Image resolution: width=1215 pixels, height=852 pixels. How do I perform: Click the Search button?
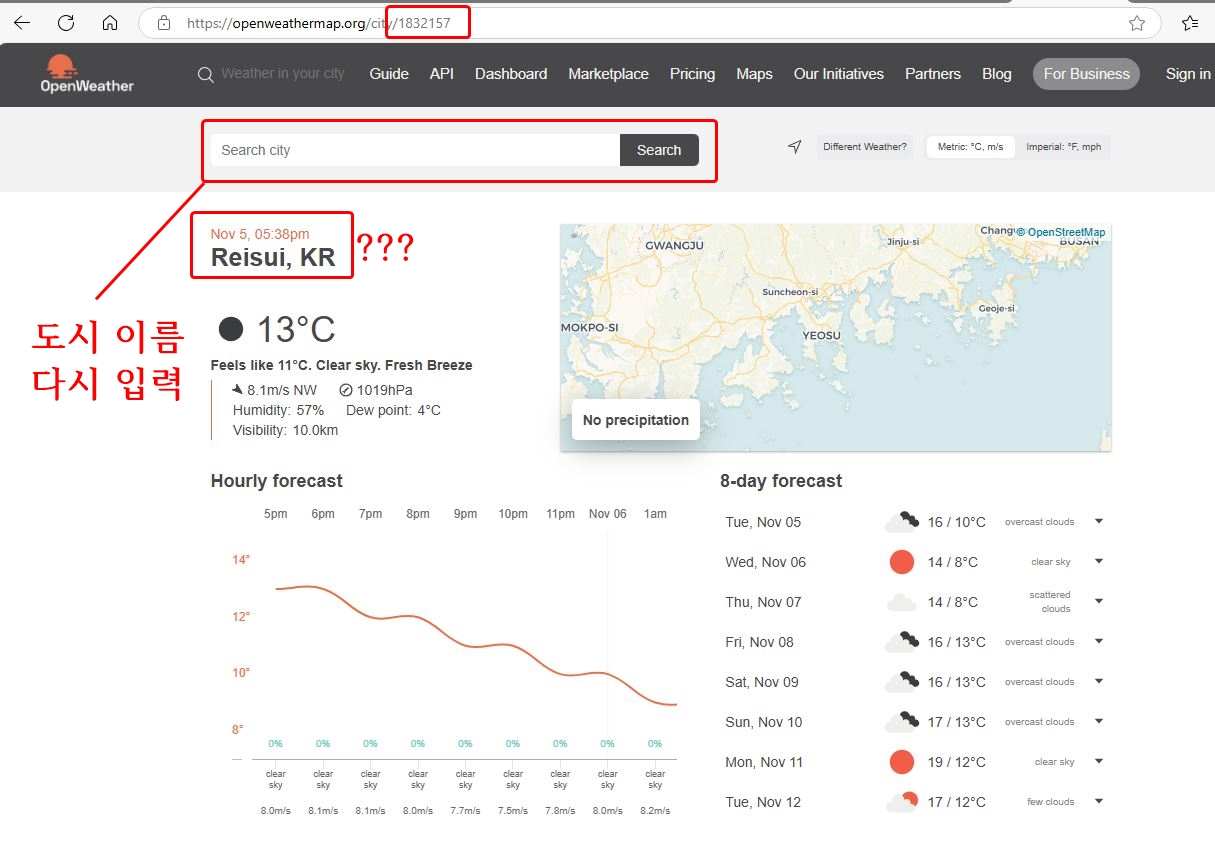pos(659,150)
